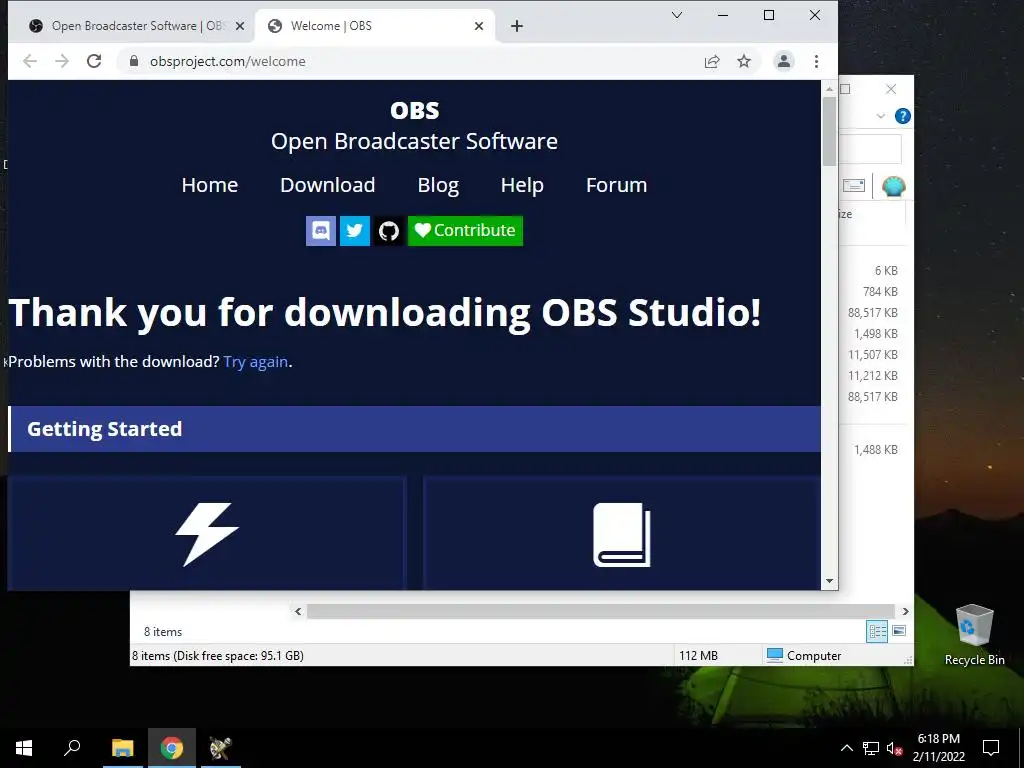View site info via padlock icon
Viewport: 1024px width, 768px height.
pyautogui.click(x=134, y=61)
